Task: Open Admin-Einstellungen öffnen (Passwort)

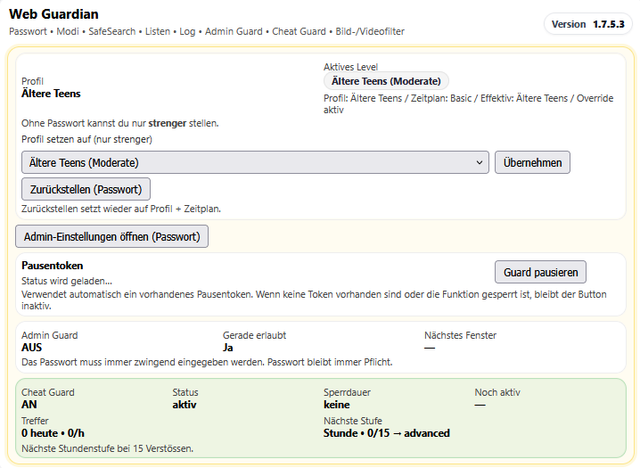Action: pyautogui.click(x=112, y=237)
